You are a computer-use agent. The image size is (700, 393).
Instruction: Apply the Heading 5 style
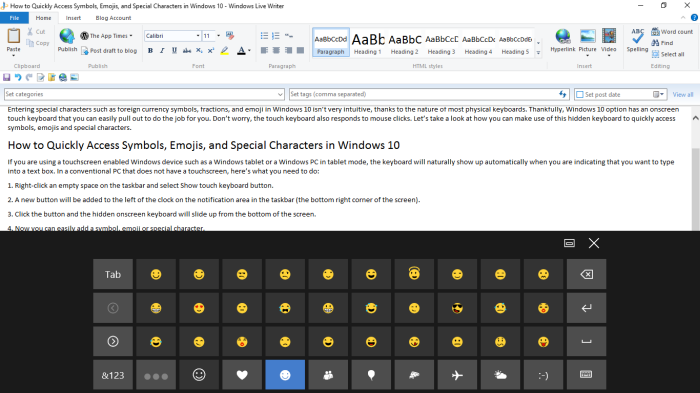tap(515, 43)
